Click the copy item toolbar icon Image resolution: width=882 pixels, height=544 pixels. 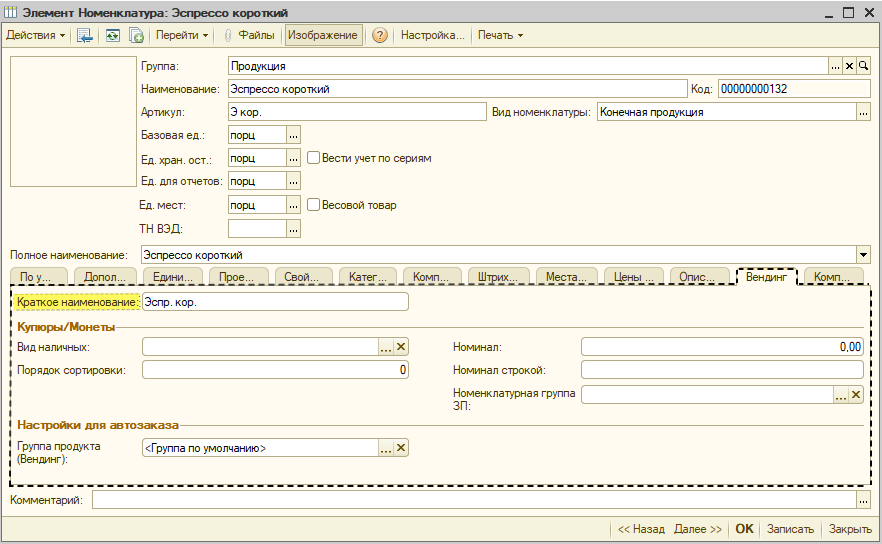coord(137,35)
